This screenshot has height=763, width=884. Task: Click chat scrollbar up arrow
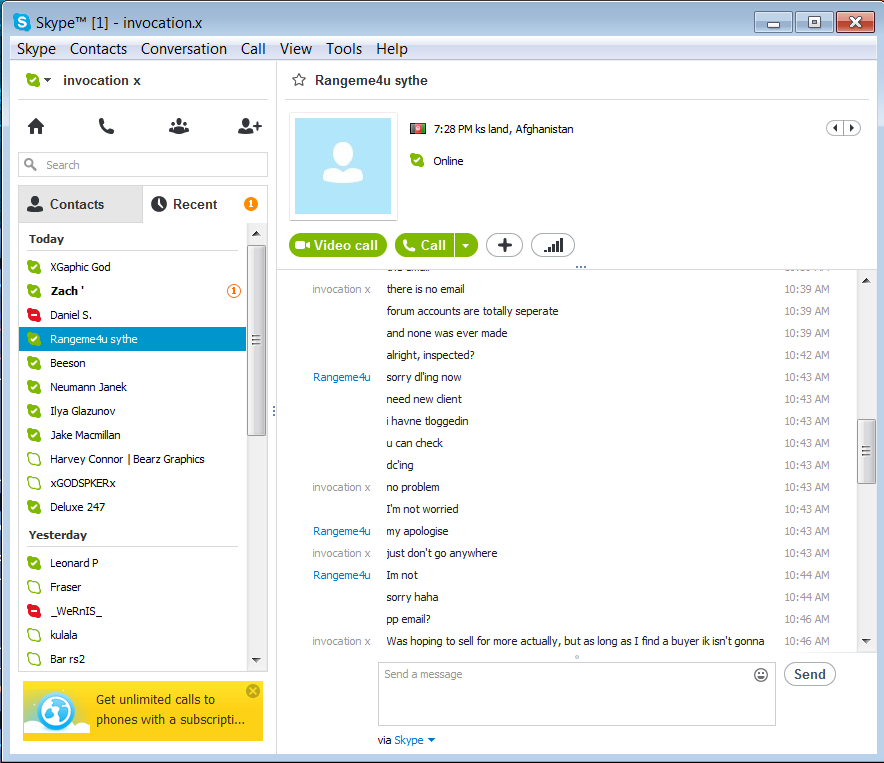(x=867, y=281)
